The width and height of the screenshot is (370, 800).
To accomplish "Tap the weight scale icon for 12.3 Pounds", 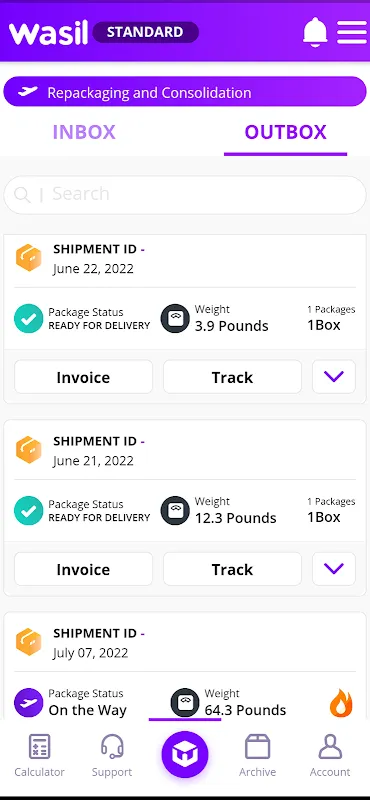I will tap(175, 511).
